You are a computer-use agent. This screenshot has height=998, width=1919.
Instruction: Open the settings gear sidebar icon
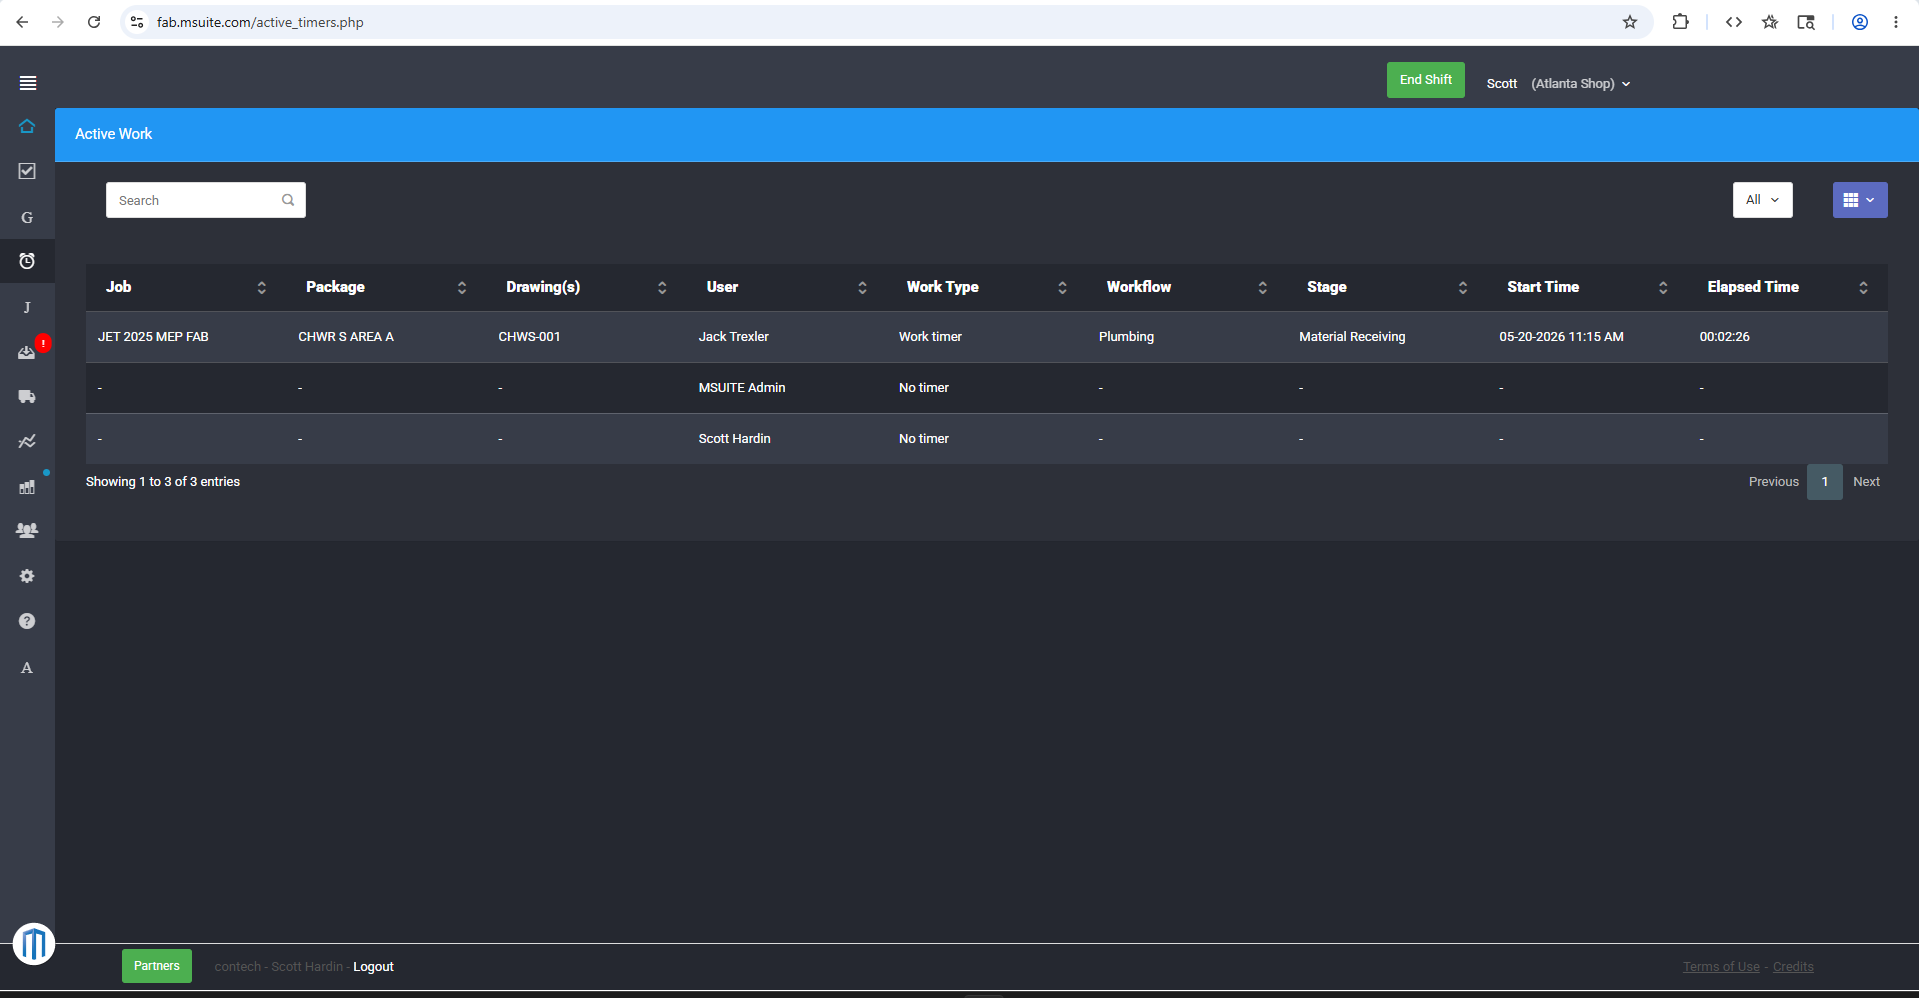point(27,576)
